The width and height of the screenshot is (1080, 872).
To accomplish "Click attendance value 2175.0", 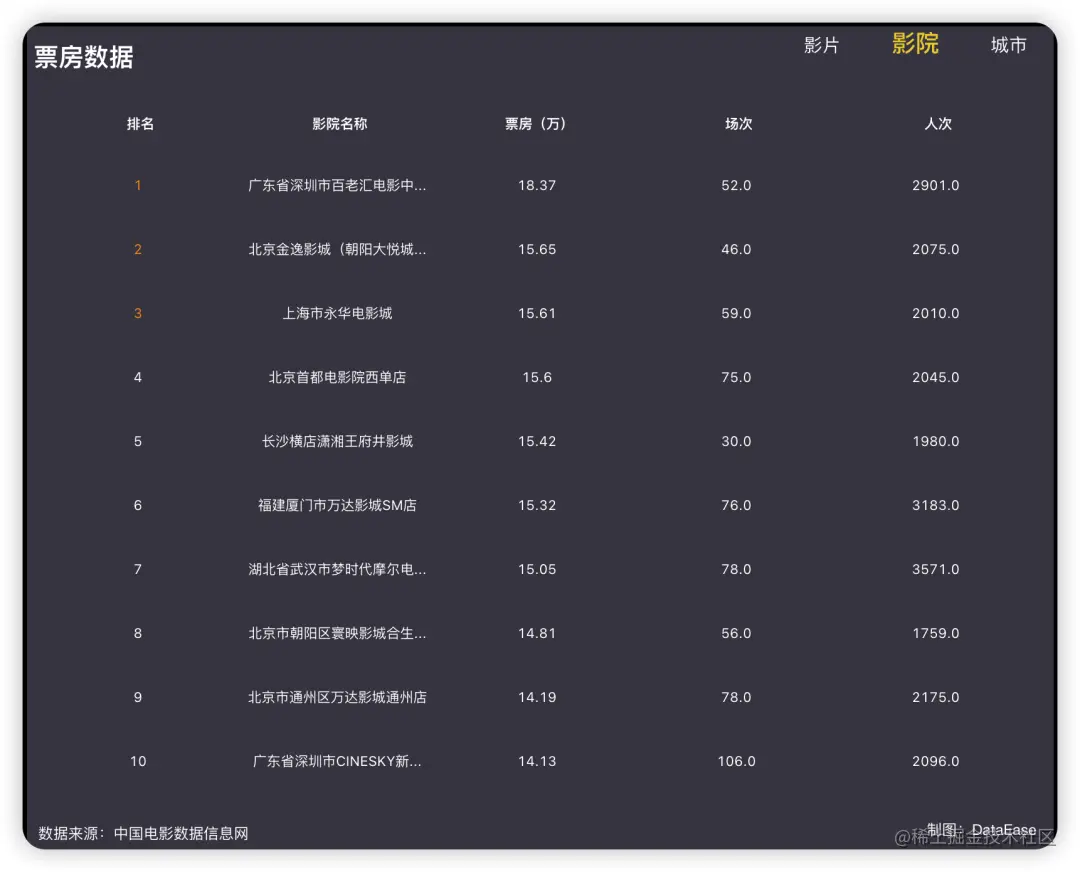I will [935, 698].
